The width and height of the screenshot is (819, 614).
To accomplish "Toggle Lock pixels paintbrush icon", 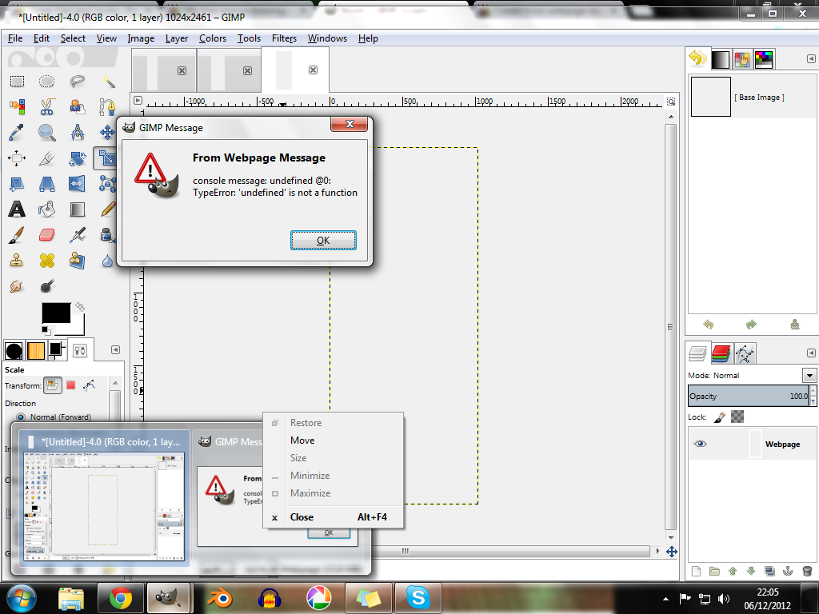I will click(x=719, y=417).
